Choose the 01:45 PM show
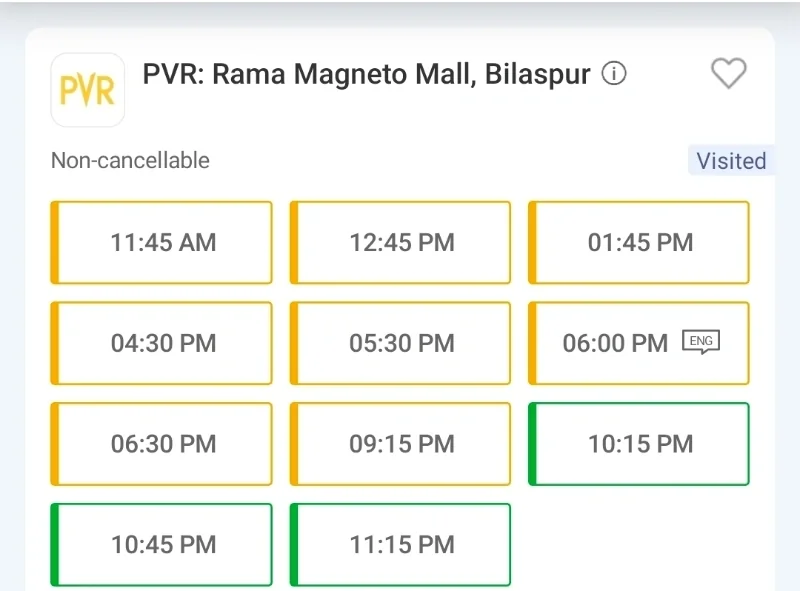The image size is (800, 591). (x=640, y=243)
